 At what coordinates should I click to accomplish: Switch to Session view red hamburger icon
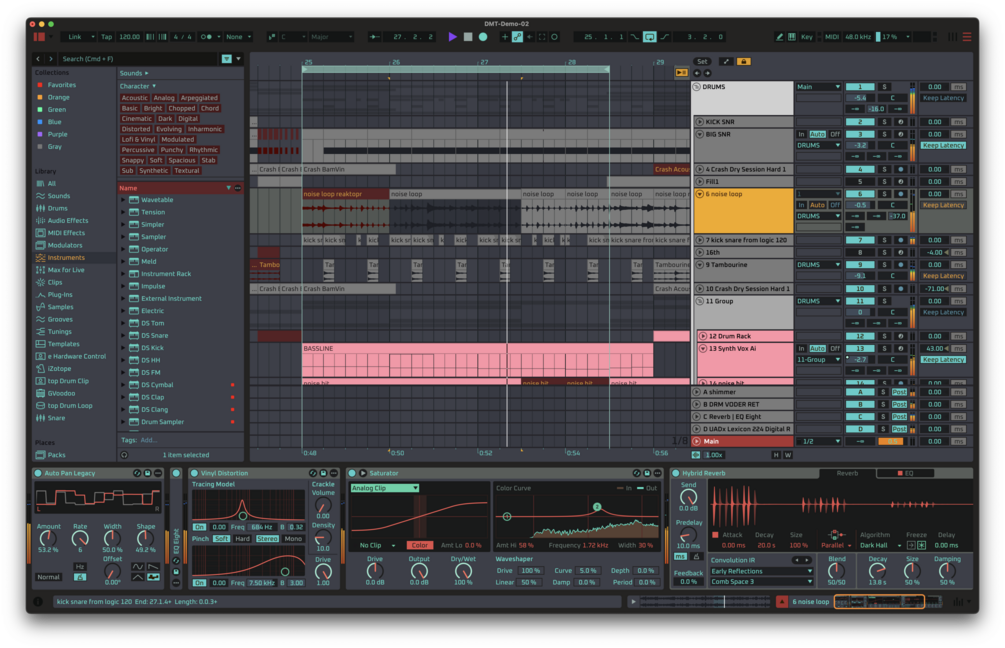[x=967, y=37]
